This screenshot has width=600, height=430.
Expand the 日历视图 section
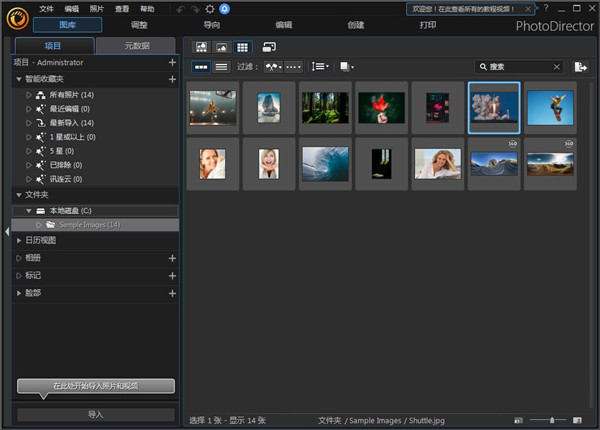tap(19, 240)
